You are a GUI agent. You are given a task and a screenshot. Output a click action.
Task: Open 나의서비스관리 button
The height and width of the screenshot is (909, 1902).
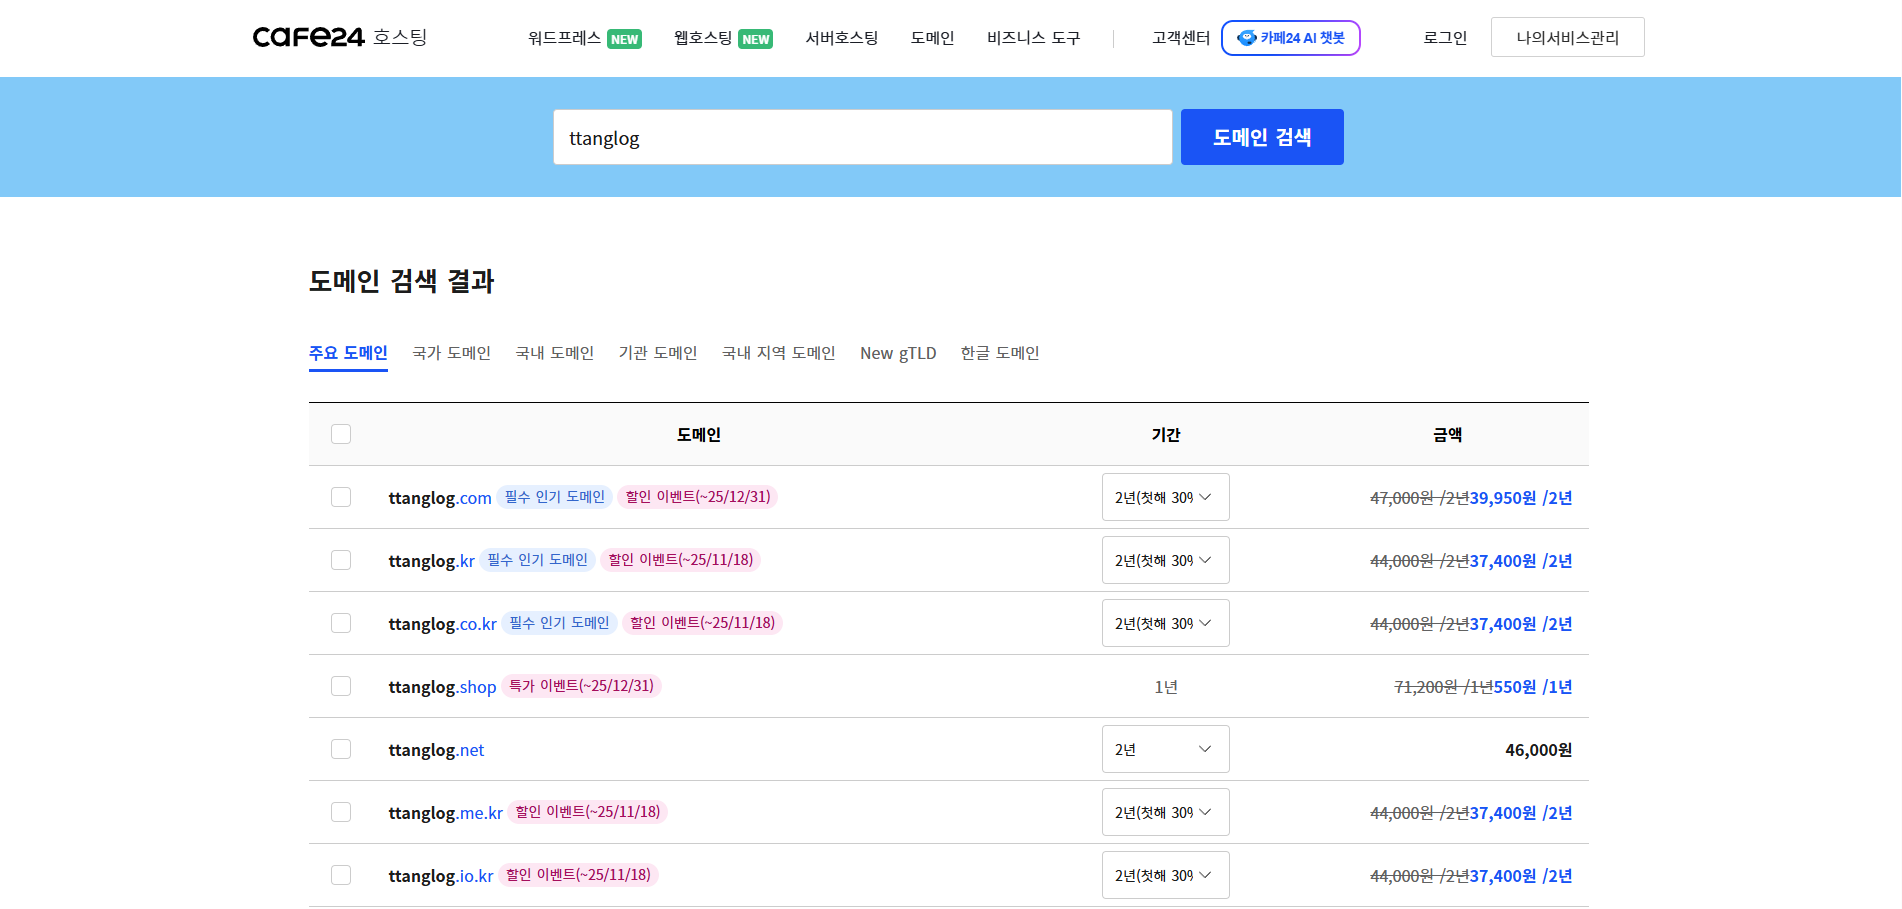pyautogui.click(x=1568, y=37)
